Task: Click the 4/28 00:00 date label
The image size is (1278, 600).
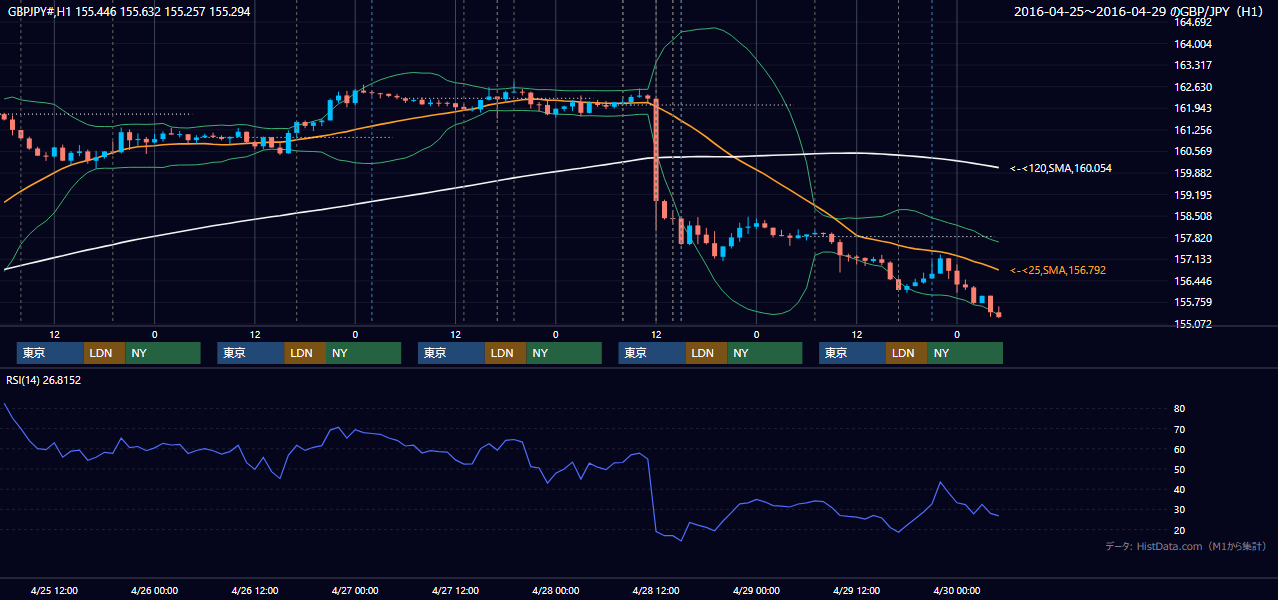Action: coord(555,590)
